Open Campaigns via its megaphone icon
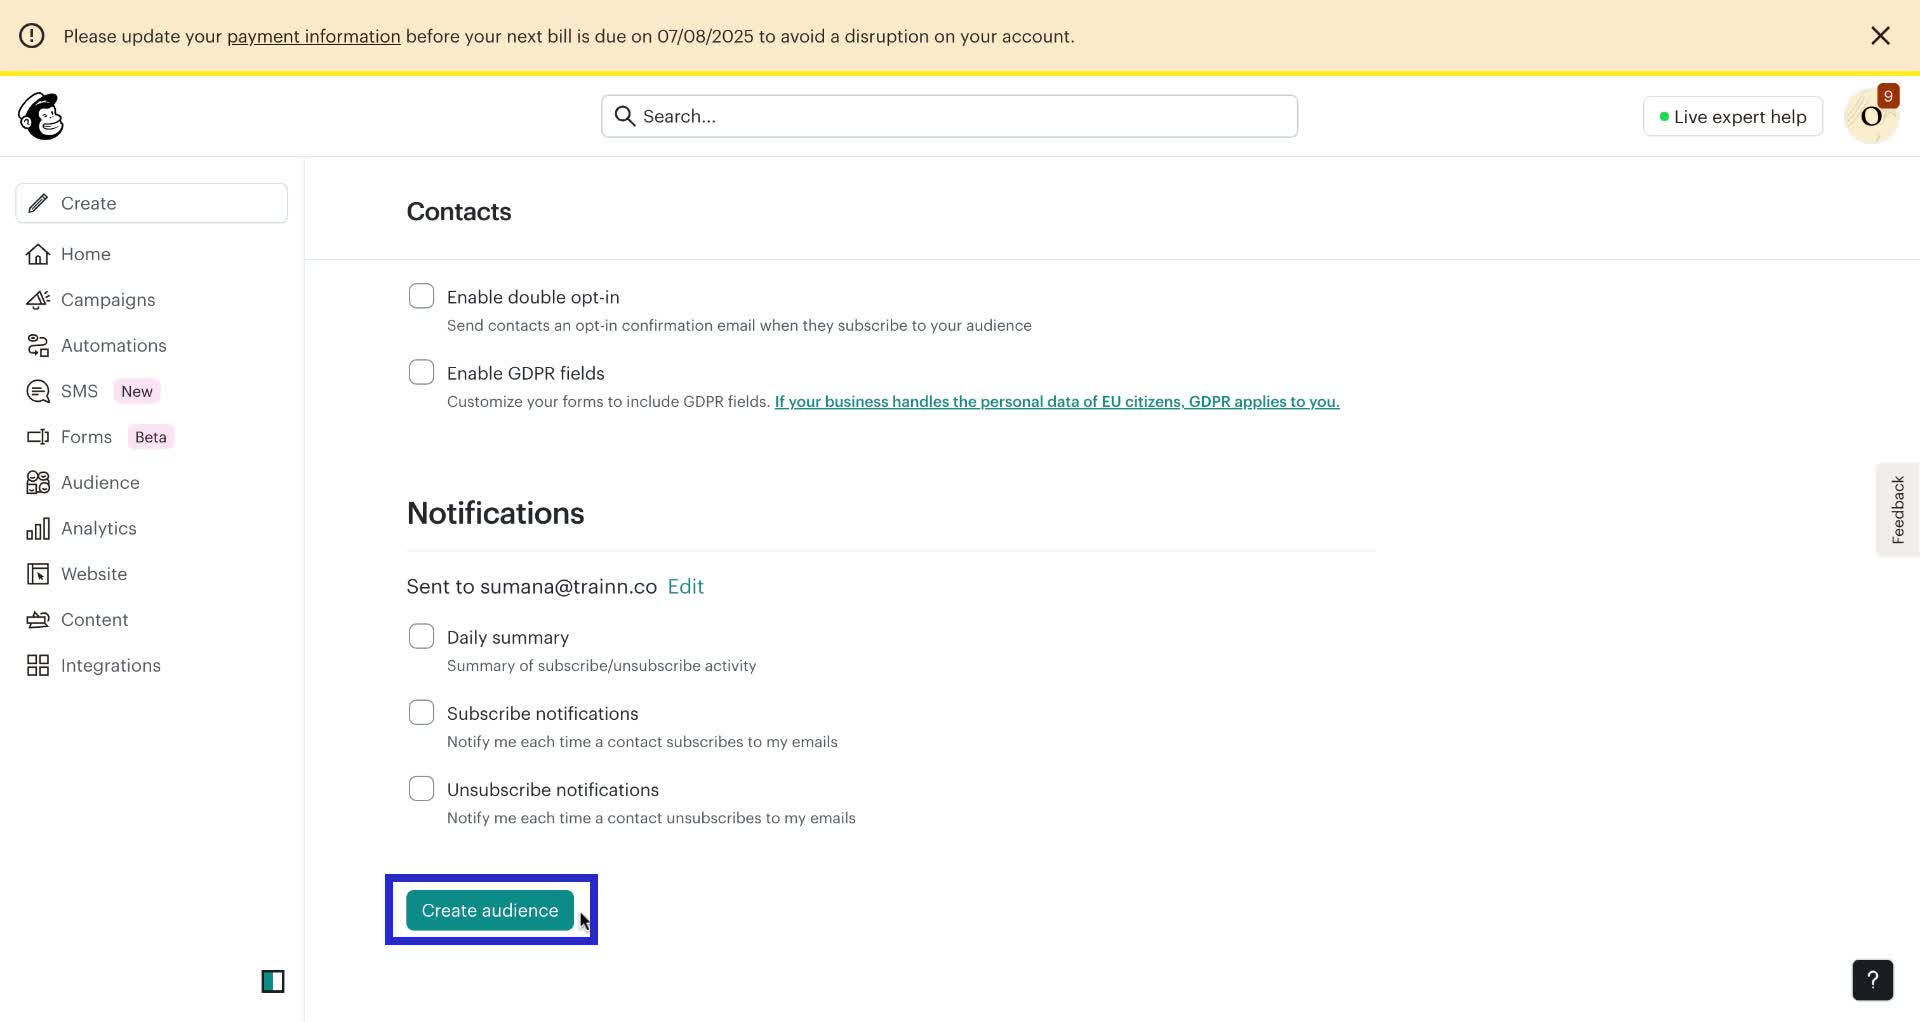 tap(37, 299)
